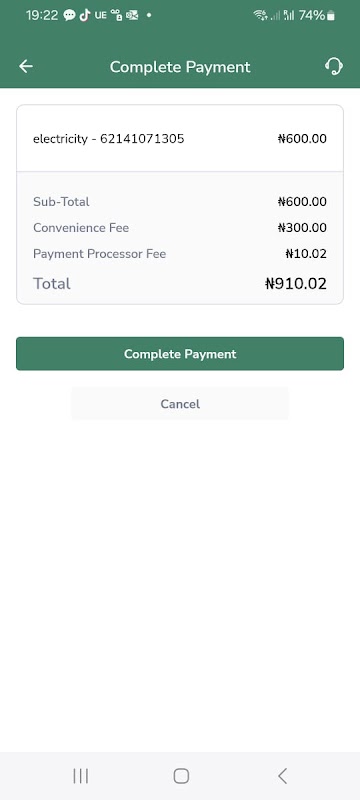The image size is (360, 800).
Task: Tap the TikTok notification icon
Action: coord(85,15)
